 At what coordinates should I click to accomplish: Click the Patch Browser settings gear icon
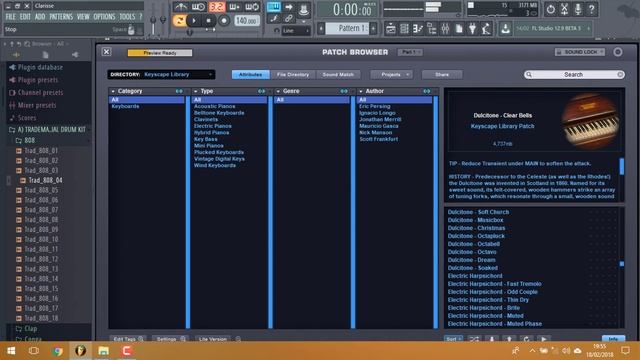point(618,52)
